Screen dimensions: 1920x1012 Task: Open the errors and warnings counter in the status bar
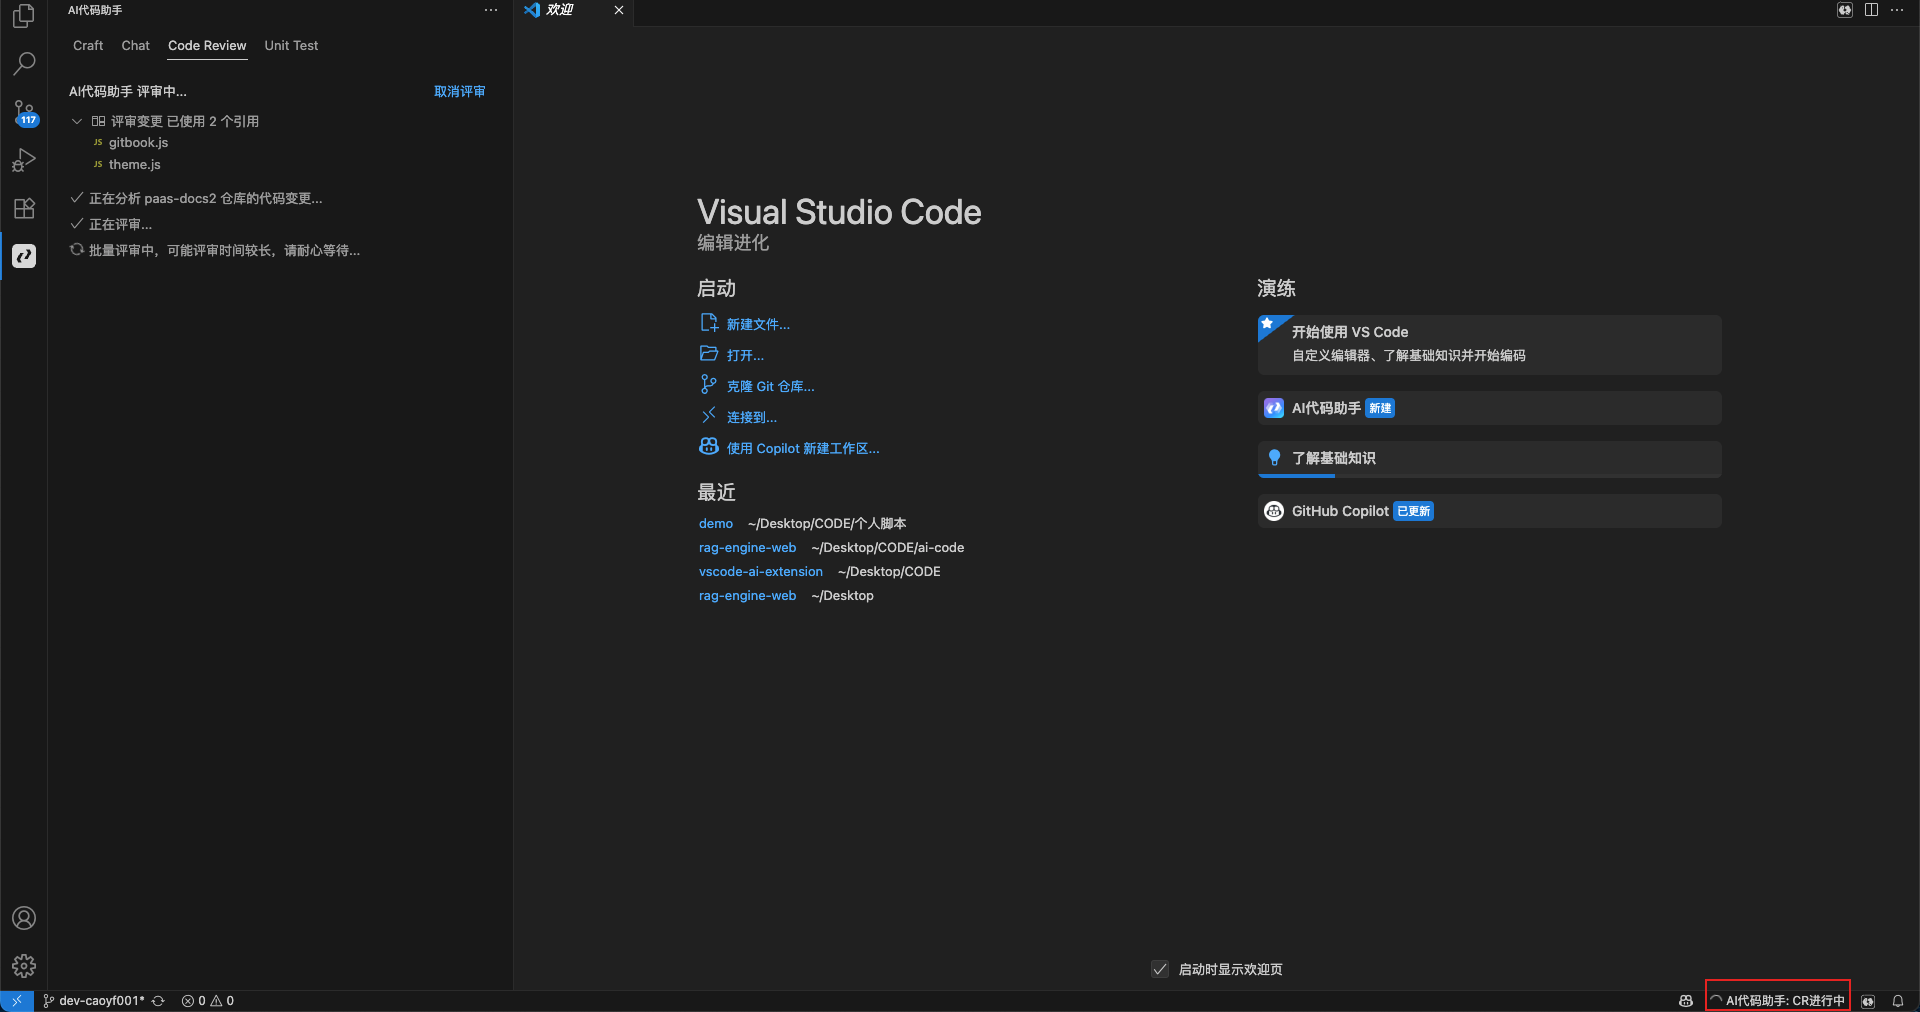pos(207,1000)
